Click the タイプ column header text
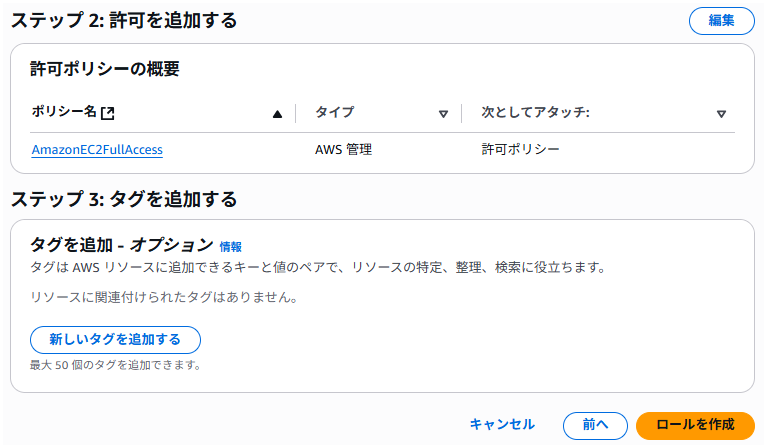The height and width of the screenshot is (448, 766). point(334,113)
